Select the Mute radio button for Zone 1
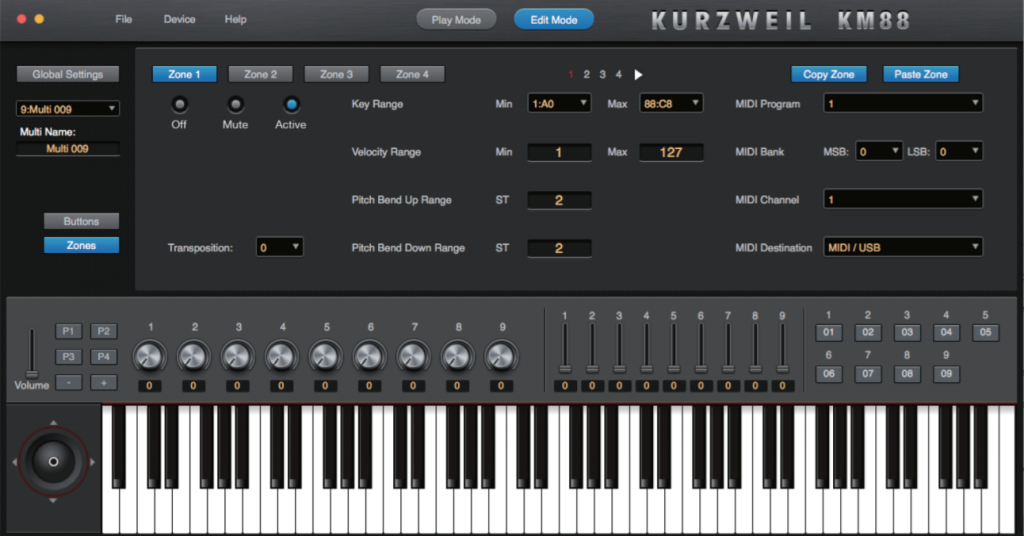 point(235,104)
